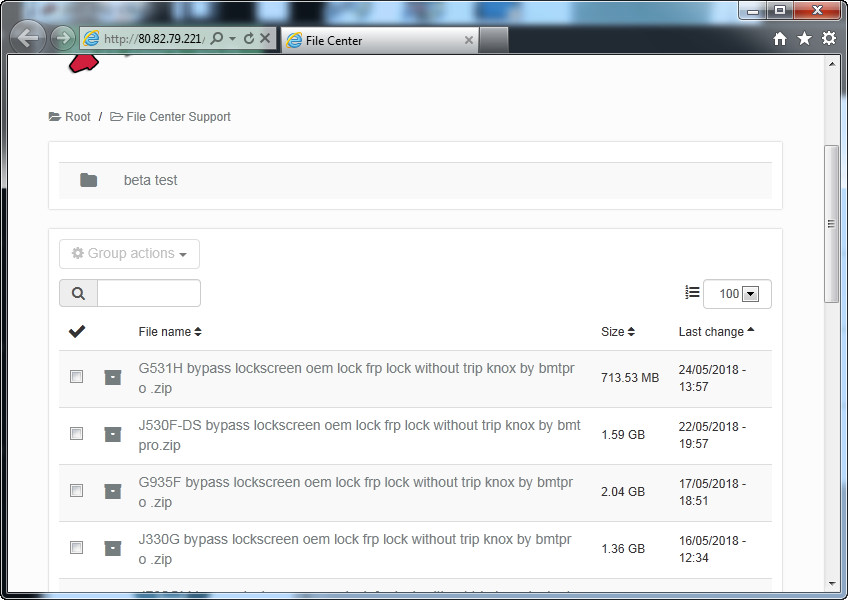This screenshot has height=600, width=848.
Task: Click the archive icon for J330G file
Action: (112, 548)
